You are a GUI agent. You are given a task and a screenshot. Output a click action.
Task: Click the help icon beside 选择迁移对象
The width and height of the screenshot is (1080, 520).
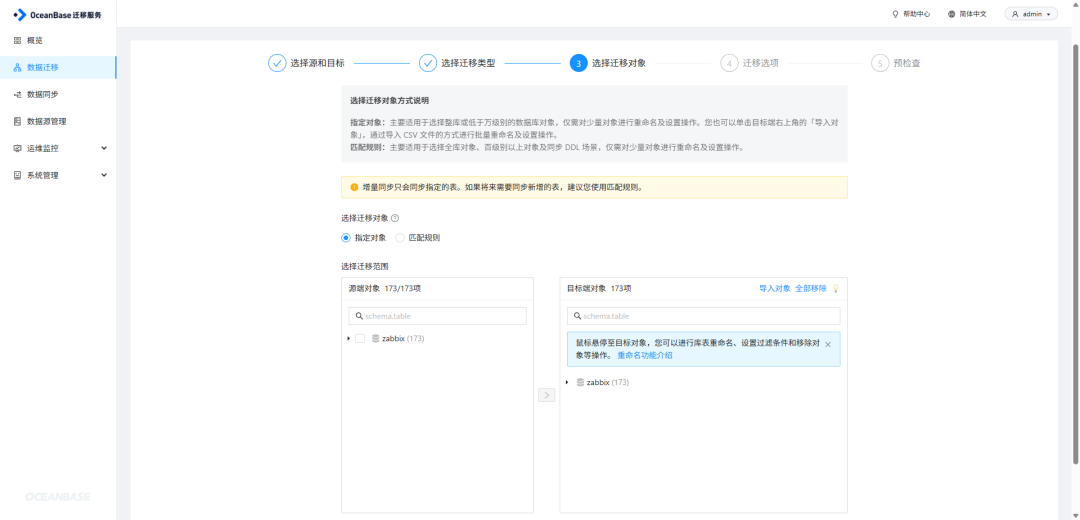[x=395, y=218]
